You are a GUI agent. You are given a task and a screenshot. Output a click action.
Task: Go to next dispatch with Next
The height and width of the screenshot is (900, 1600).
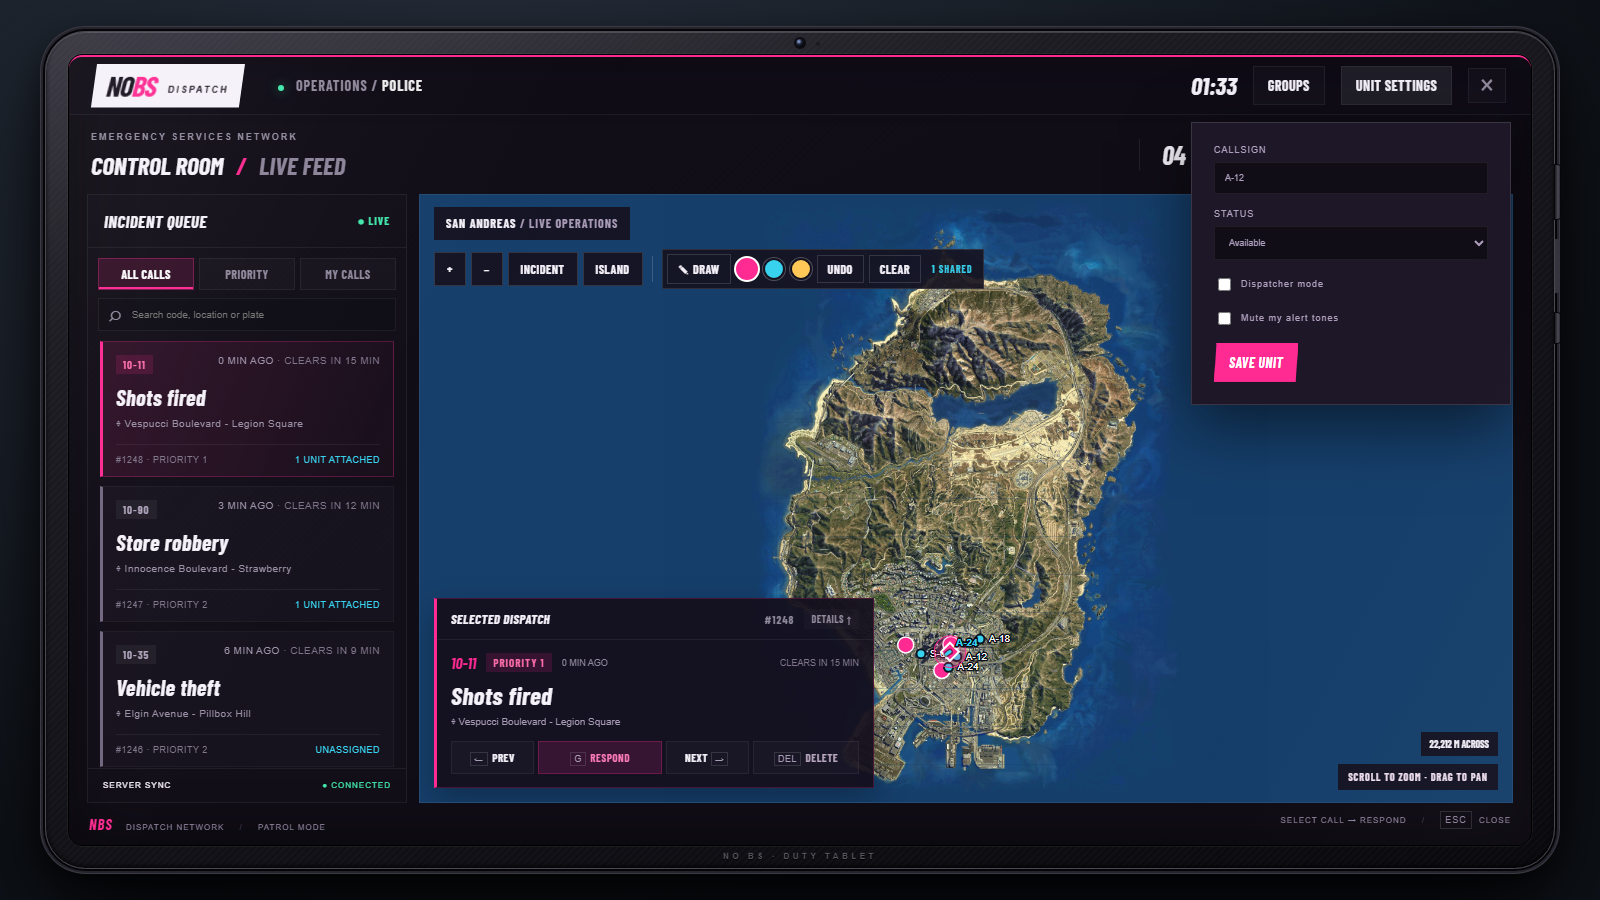706,758
